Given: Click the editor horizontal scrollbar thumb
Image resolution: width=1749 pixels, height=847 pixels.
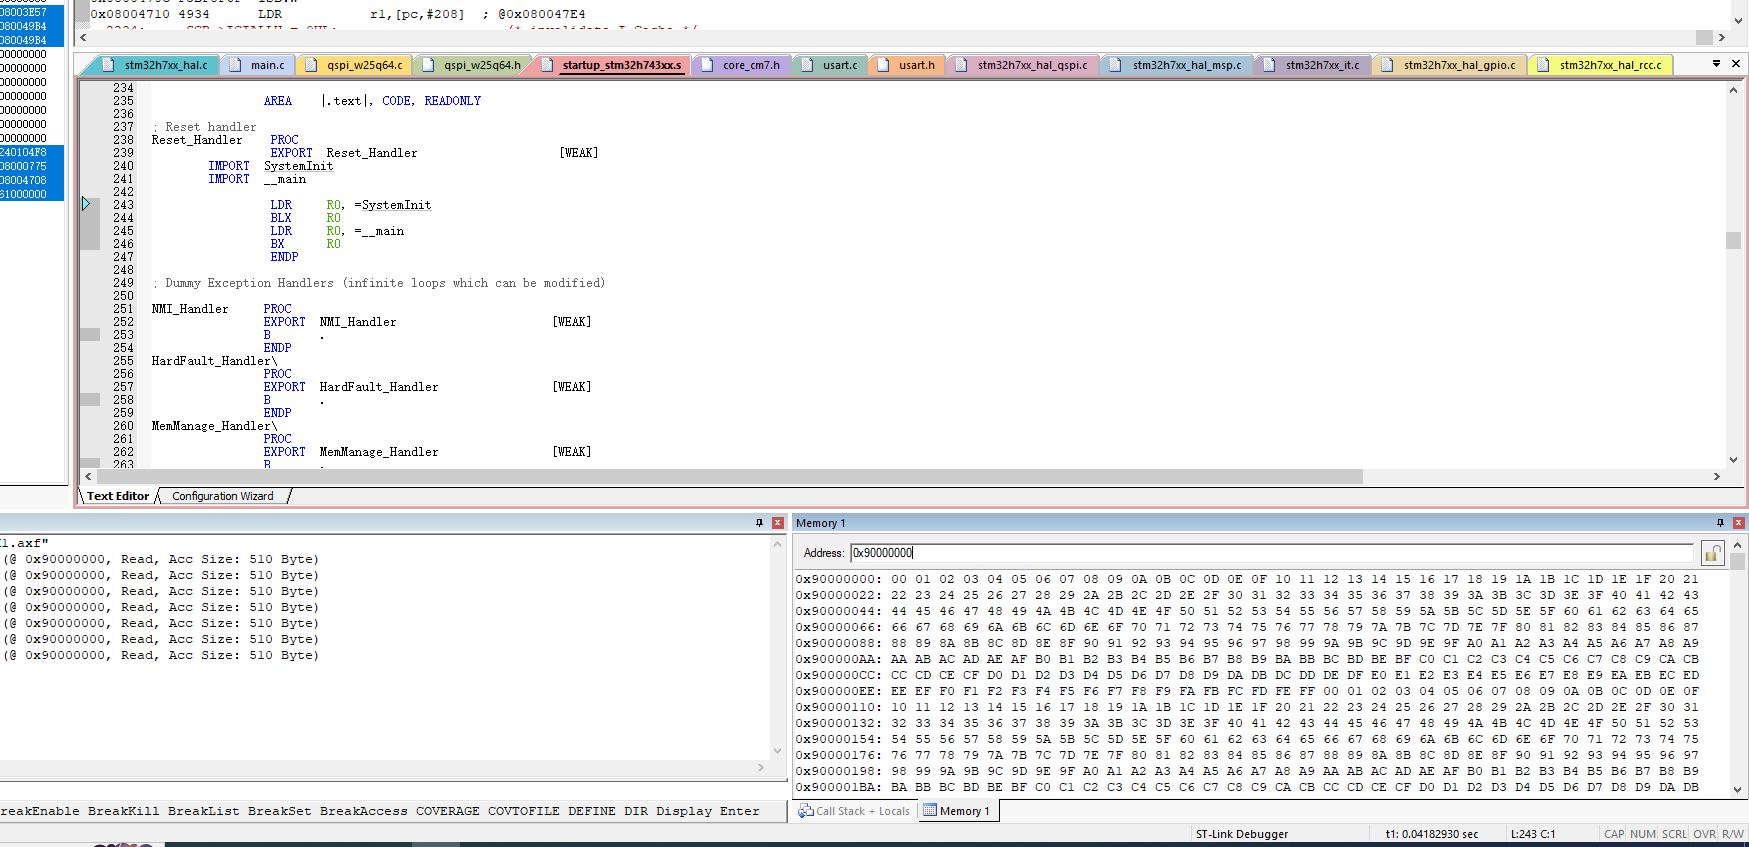Looking at the screenshot, I should click(x=732, y=477).
